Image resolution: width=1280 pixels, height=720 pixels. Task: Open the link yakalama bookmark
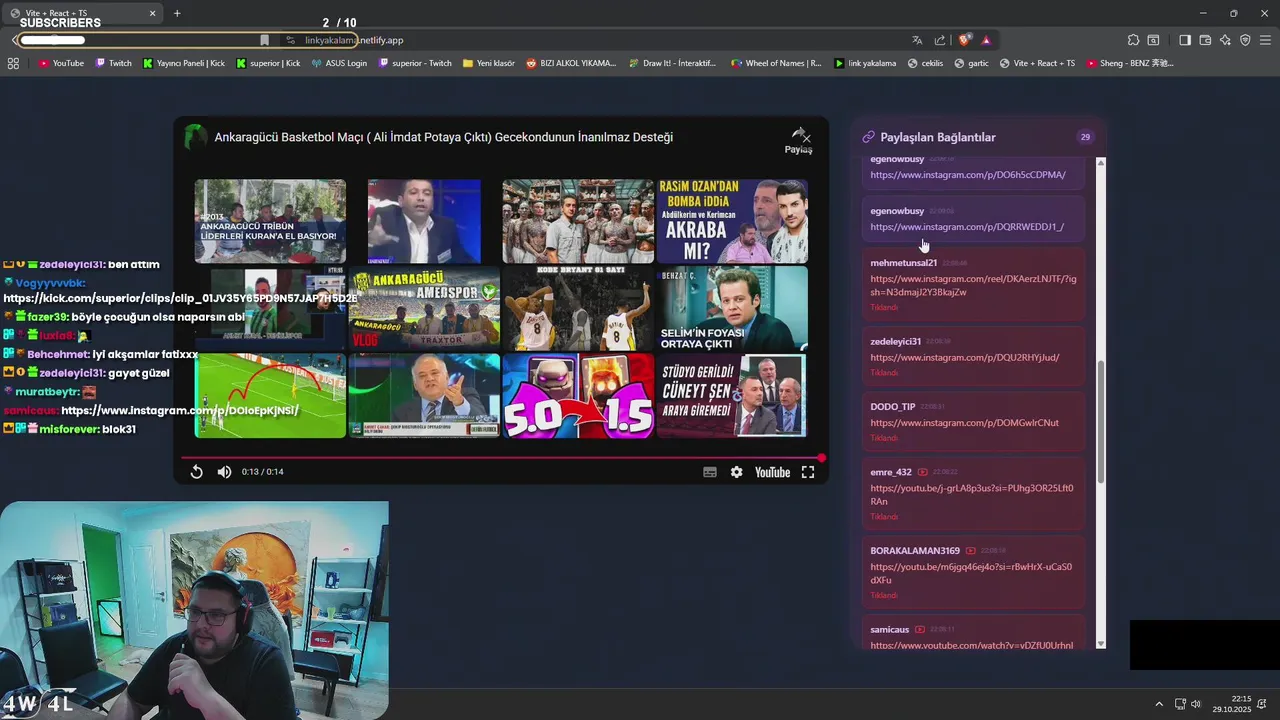865,63
